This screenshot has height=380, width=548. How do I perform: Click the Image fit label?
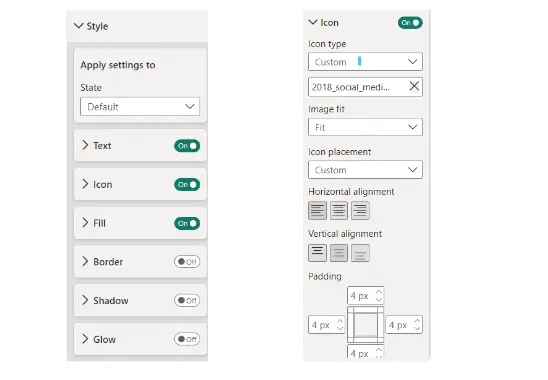coord(326,109)
